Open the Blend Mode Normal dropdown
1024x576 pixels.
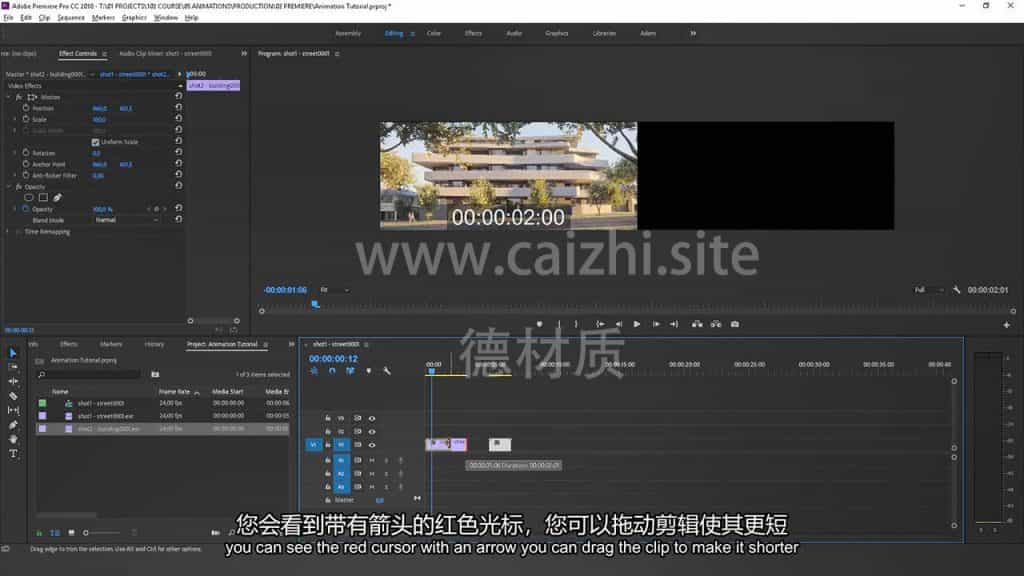[127, 220]
